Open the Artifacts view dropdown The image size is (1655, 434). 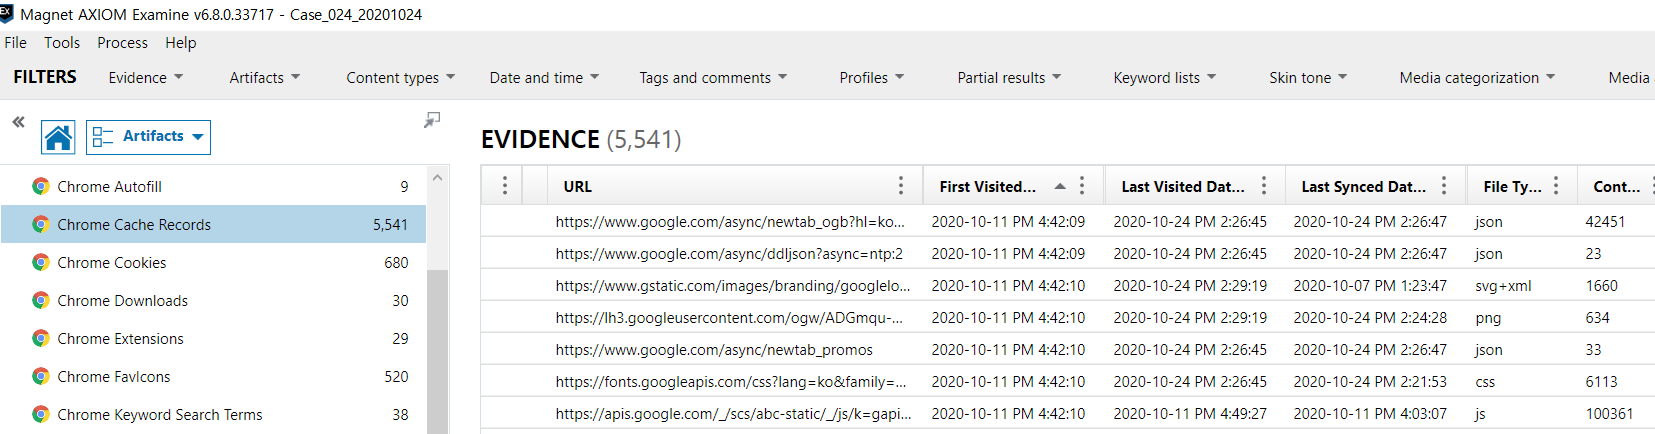pyautogui.click(x=149, y=137)
